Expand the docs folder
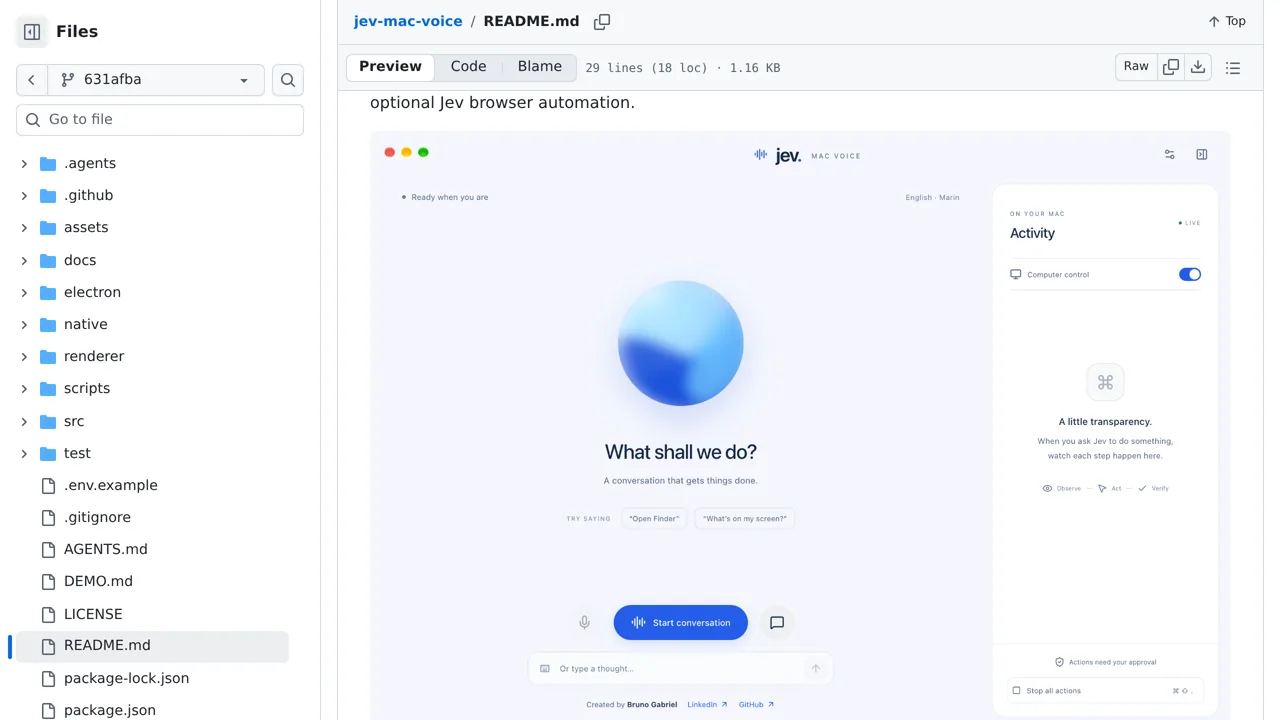The height and width of the screenshot is (720, 1280). [24, 260]
